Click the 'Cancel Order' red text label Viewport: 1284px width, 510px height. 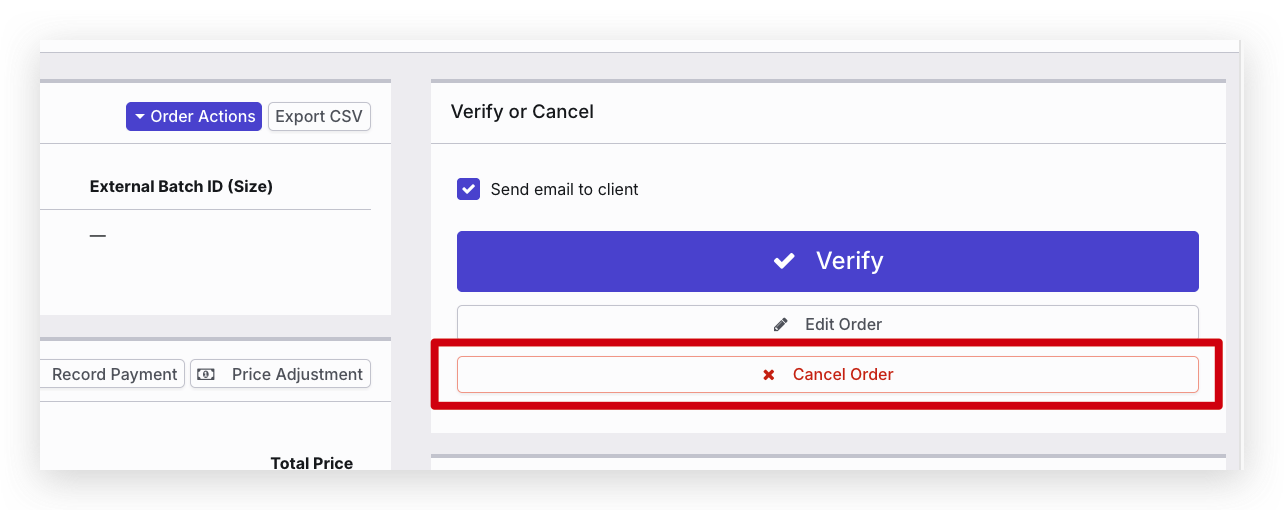click(843, 375)
